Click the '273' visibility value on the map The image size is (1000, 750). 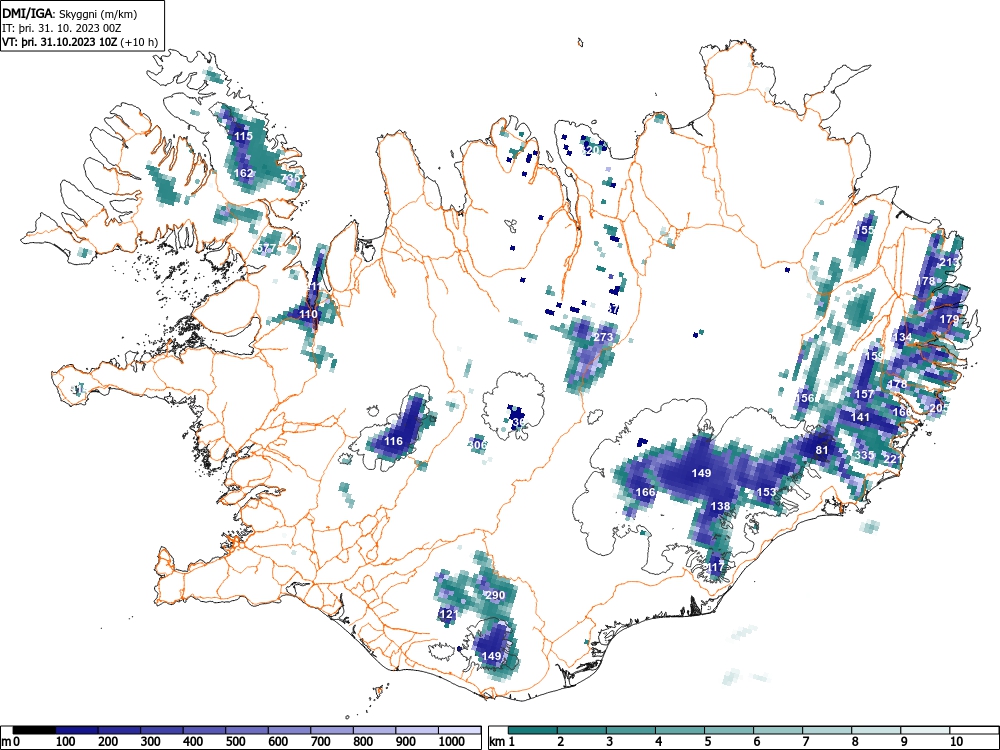coord(603,337)
